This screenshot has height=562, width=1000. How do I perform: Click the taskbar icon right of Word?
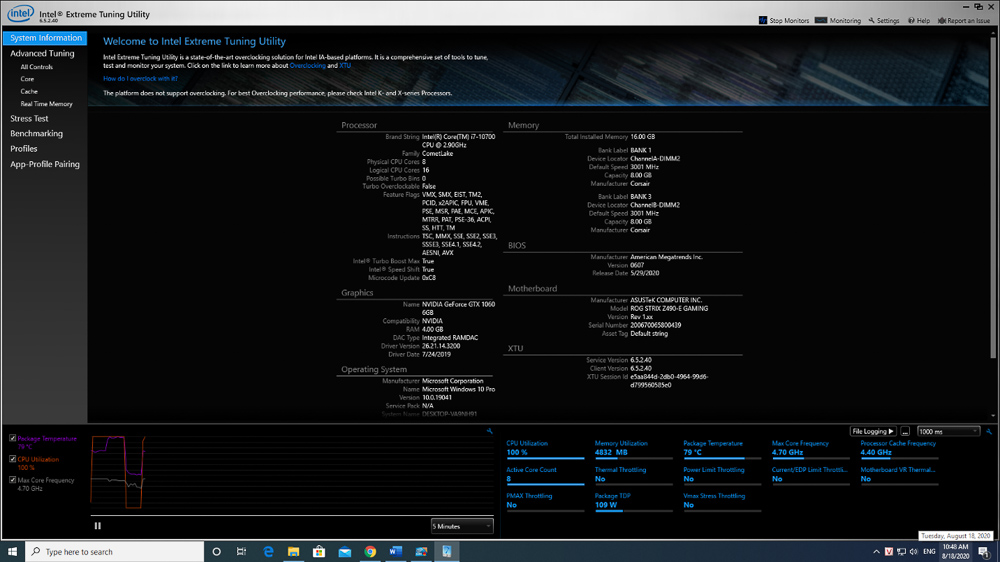421,552
